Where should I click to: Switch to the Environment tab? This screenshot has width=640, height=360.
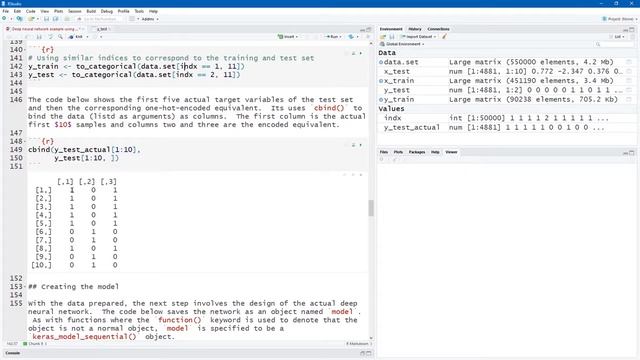click(x=391, y=29)
